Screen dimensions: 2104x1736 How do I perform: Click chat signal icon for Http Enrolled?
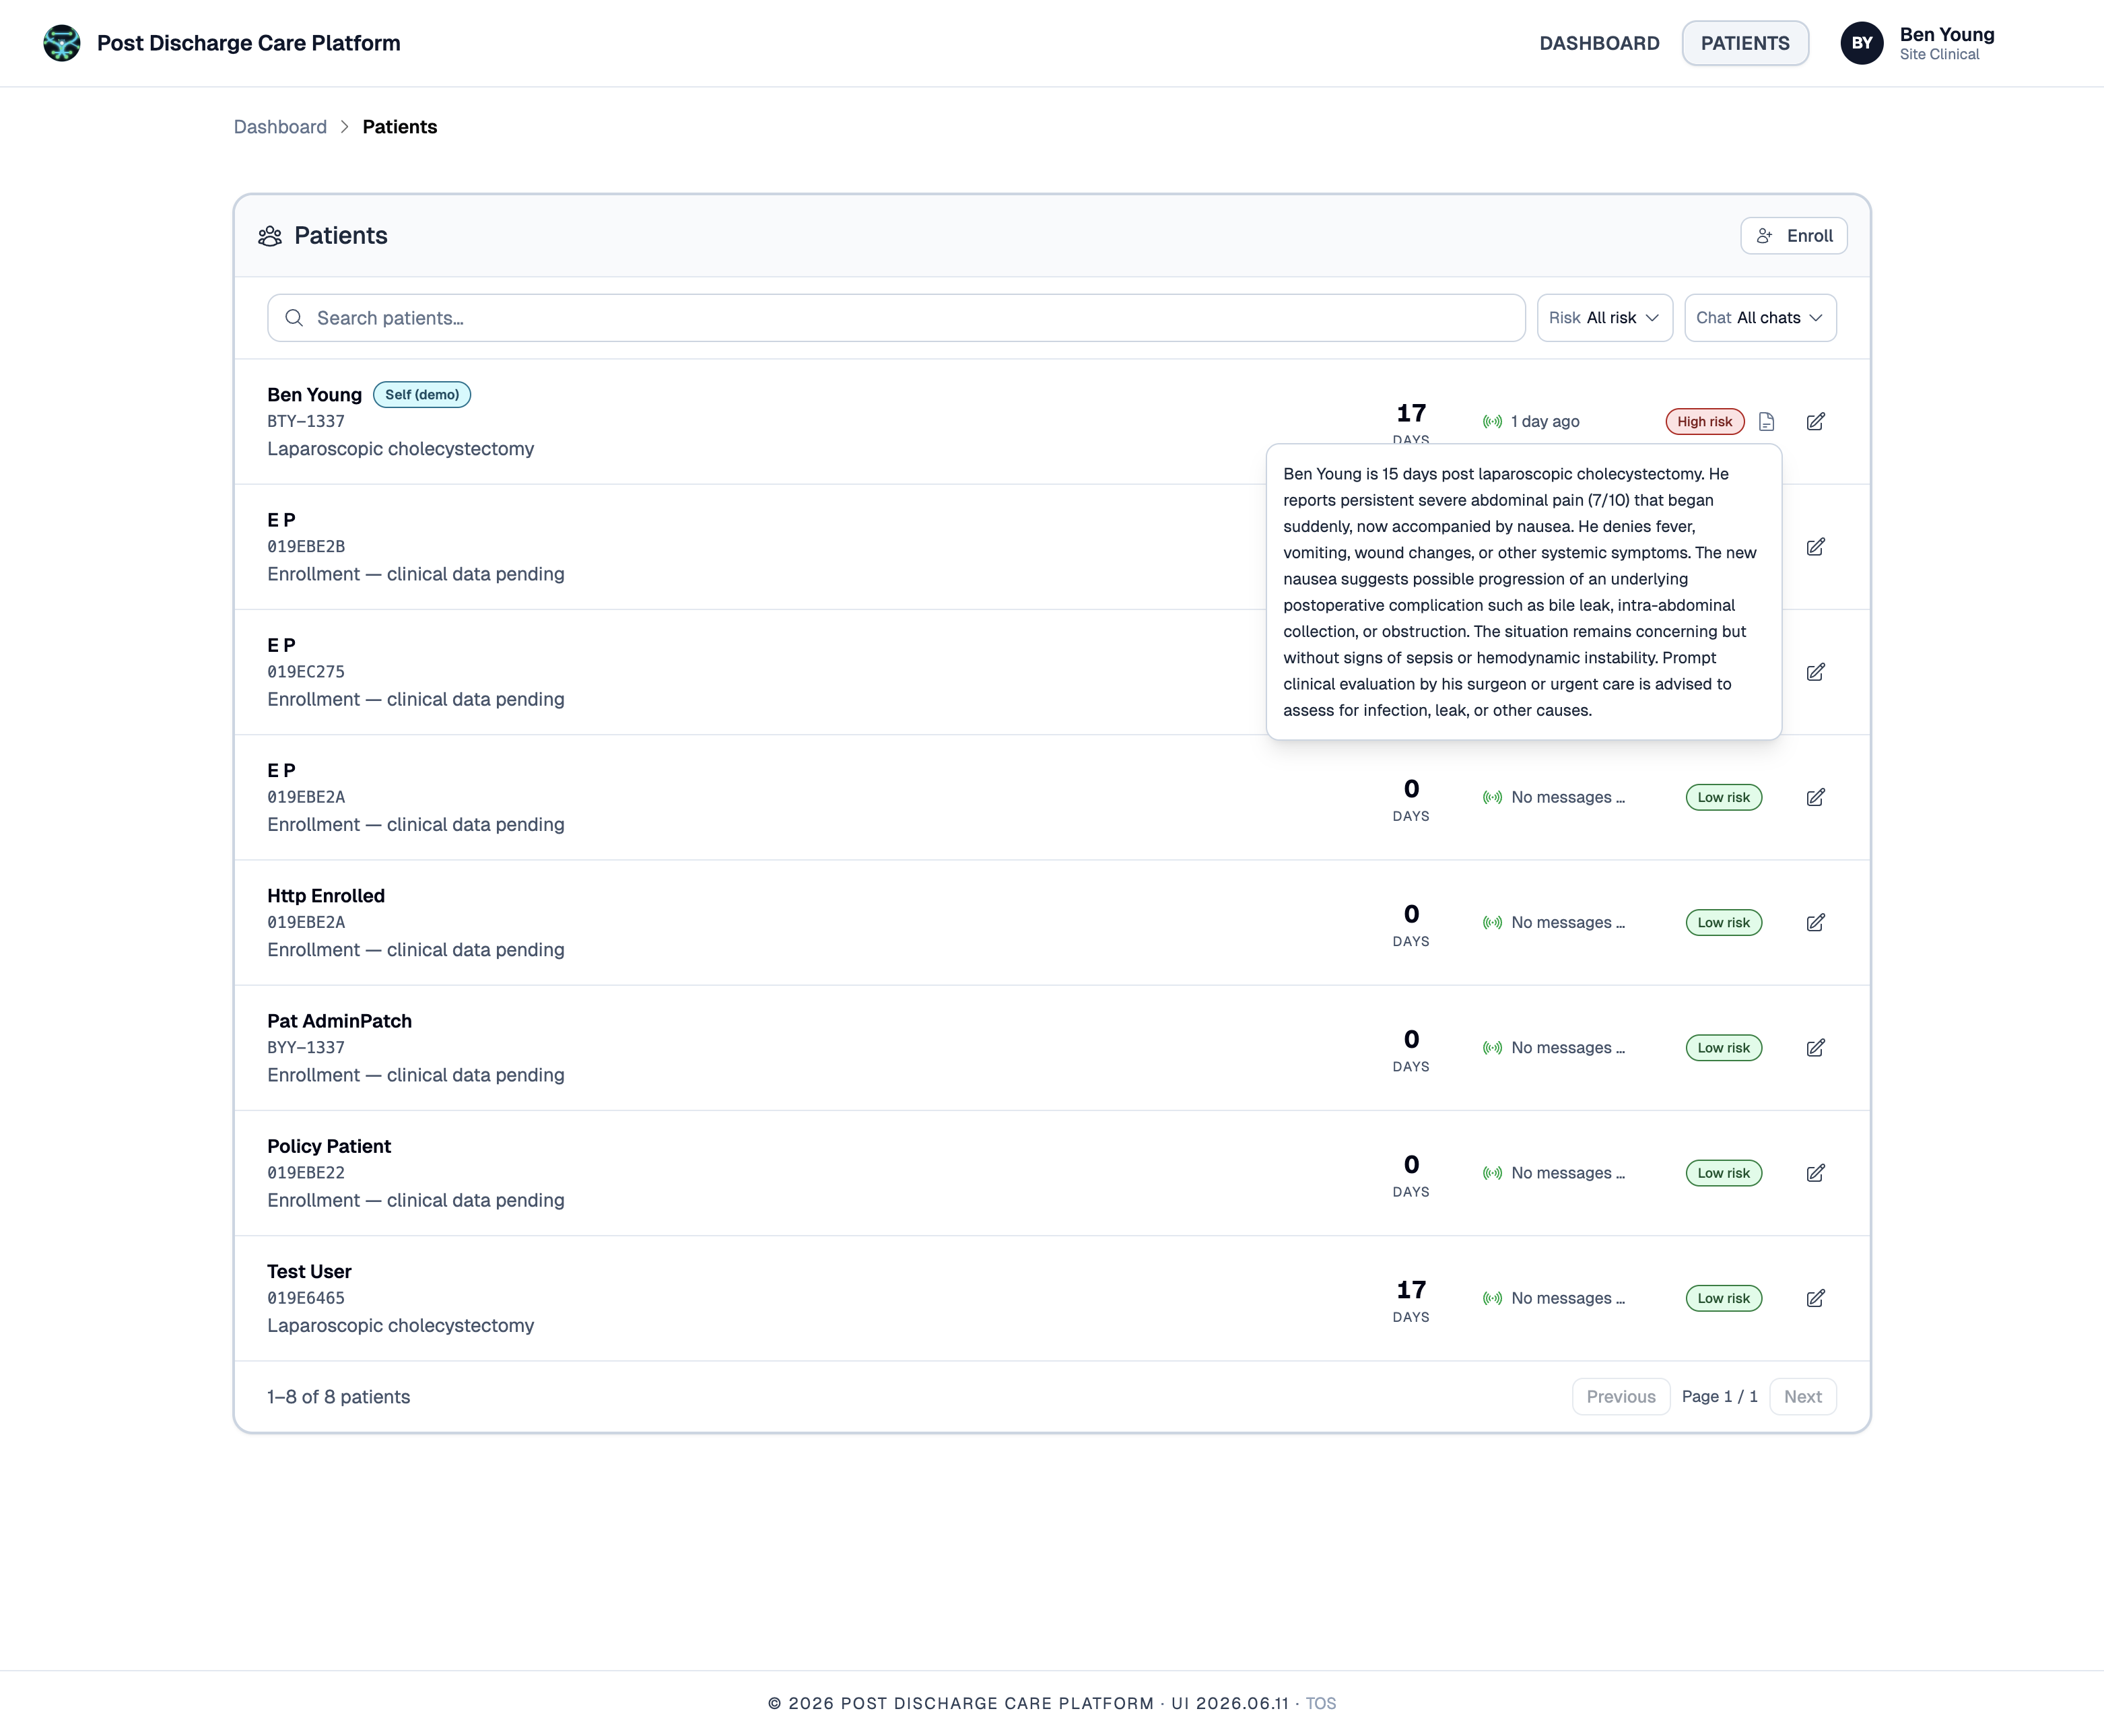(1492, 922)
